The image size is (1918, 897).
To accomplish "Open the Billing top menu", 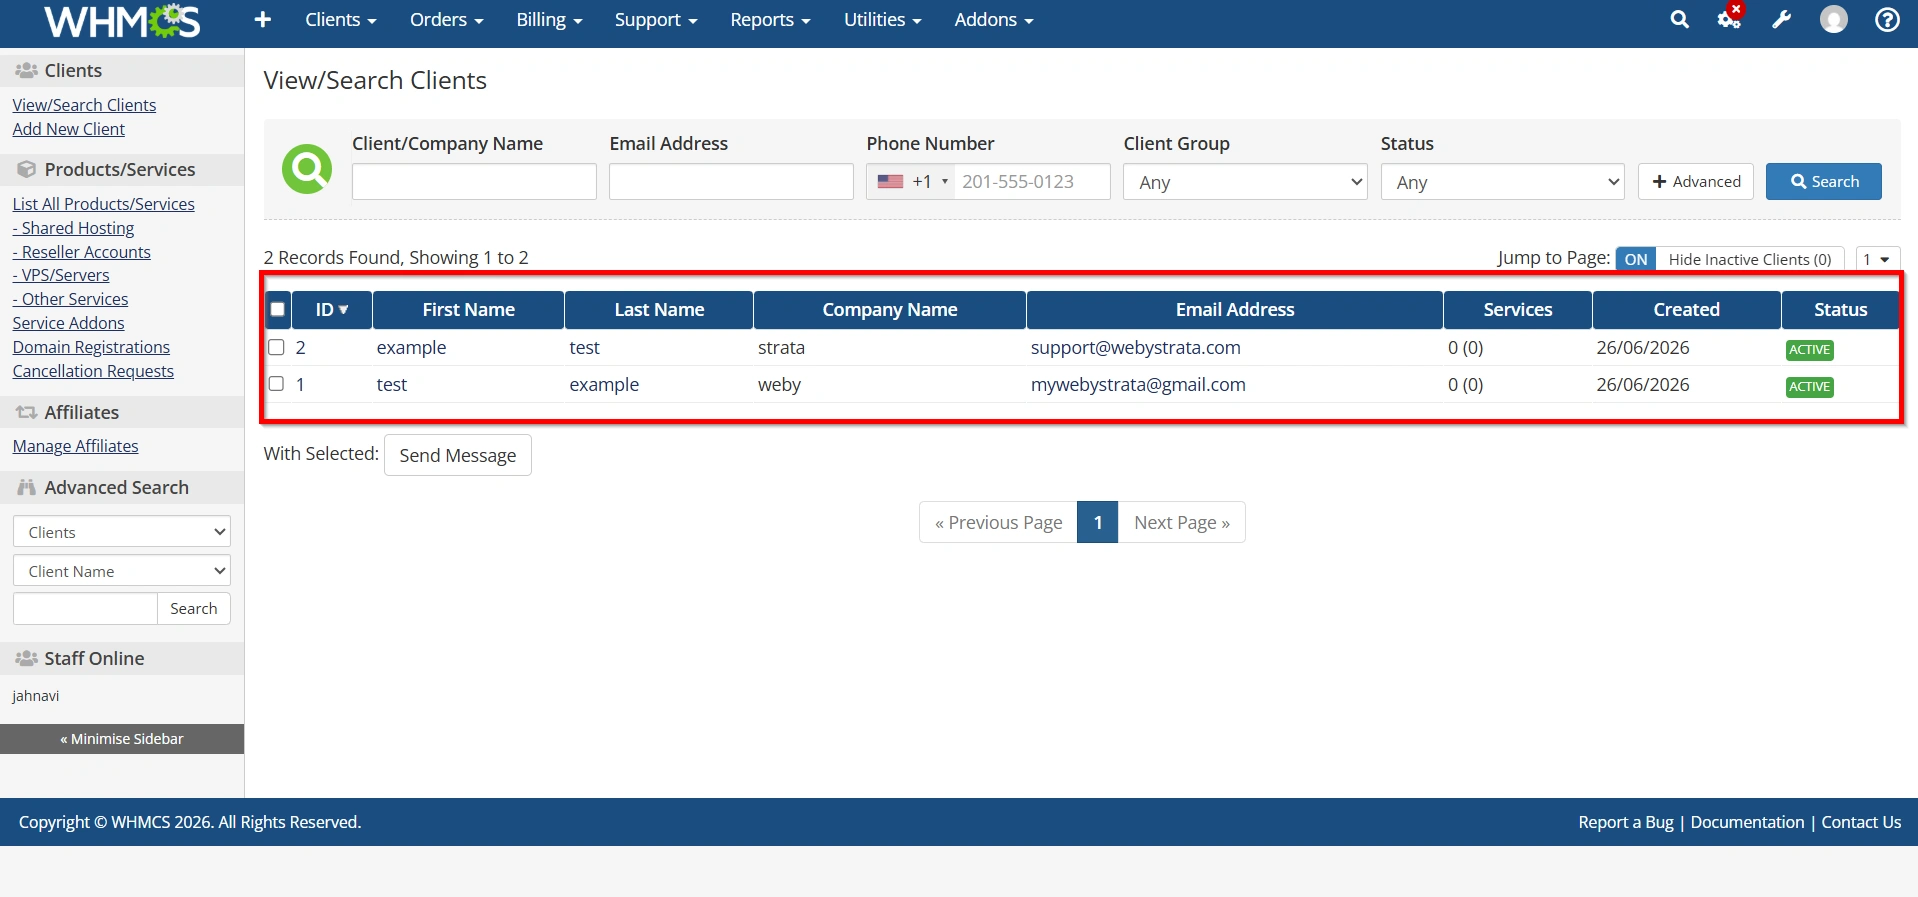I will coord(549,20).
